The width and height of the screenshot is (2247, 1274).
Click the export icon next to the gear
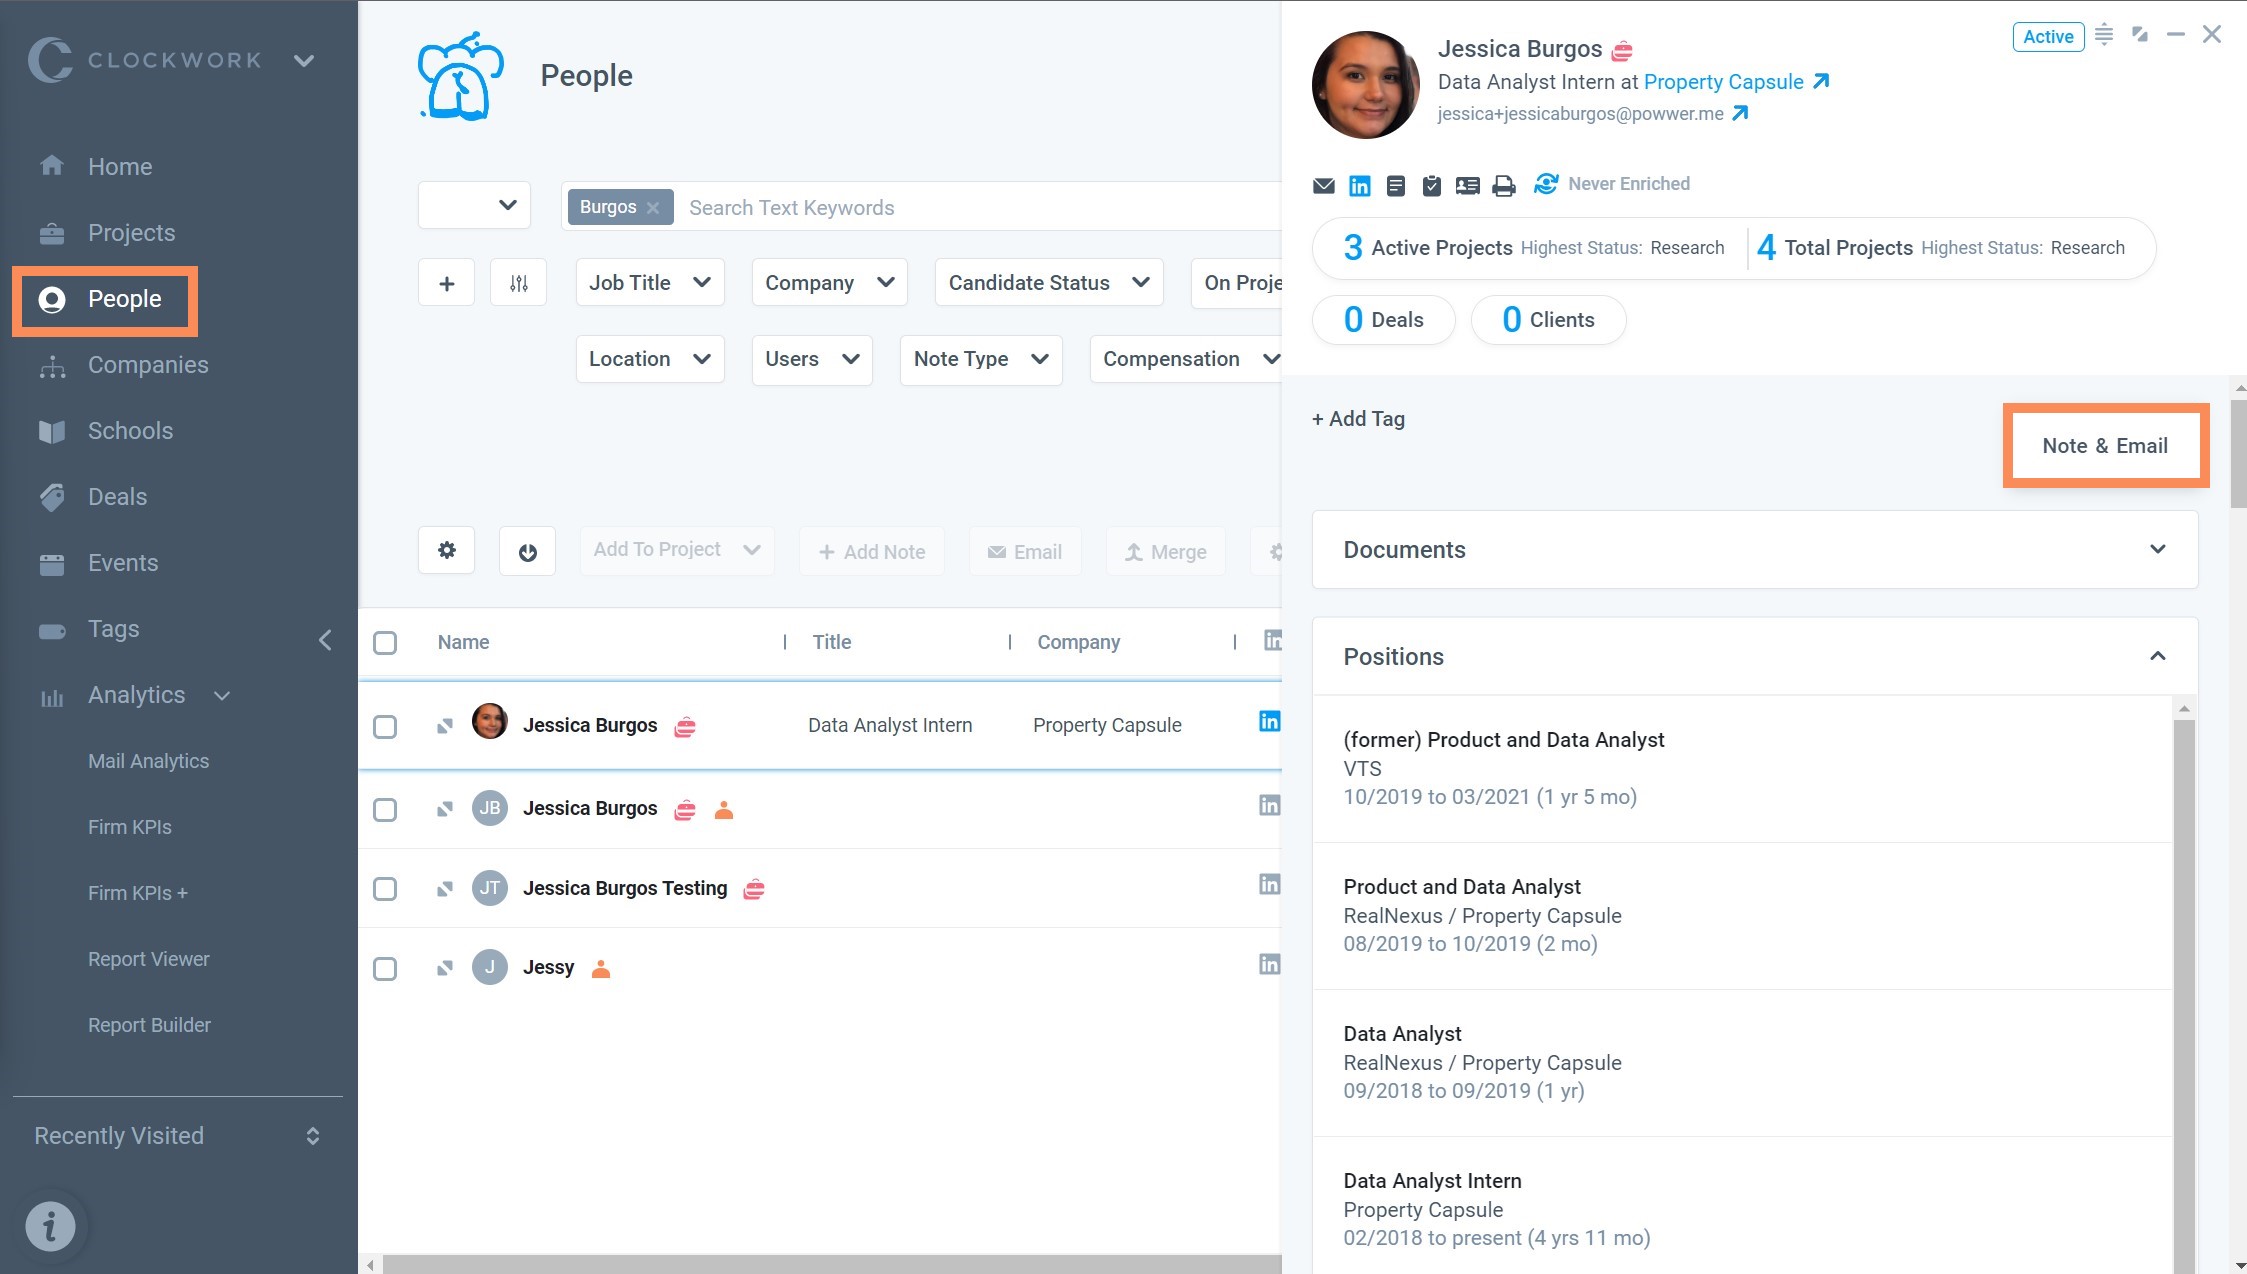[x=527, y=550]
